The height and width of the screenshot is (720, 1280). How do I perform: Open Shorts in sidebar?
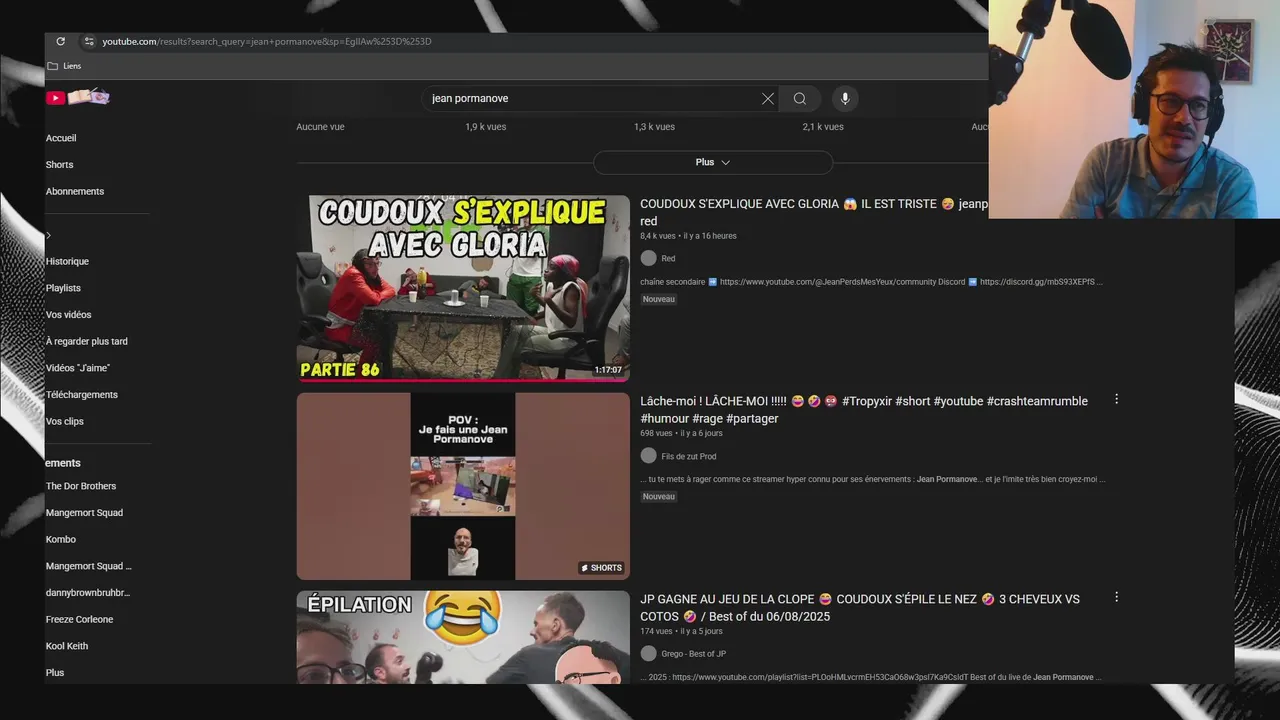(x=59, y=165)
